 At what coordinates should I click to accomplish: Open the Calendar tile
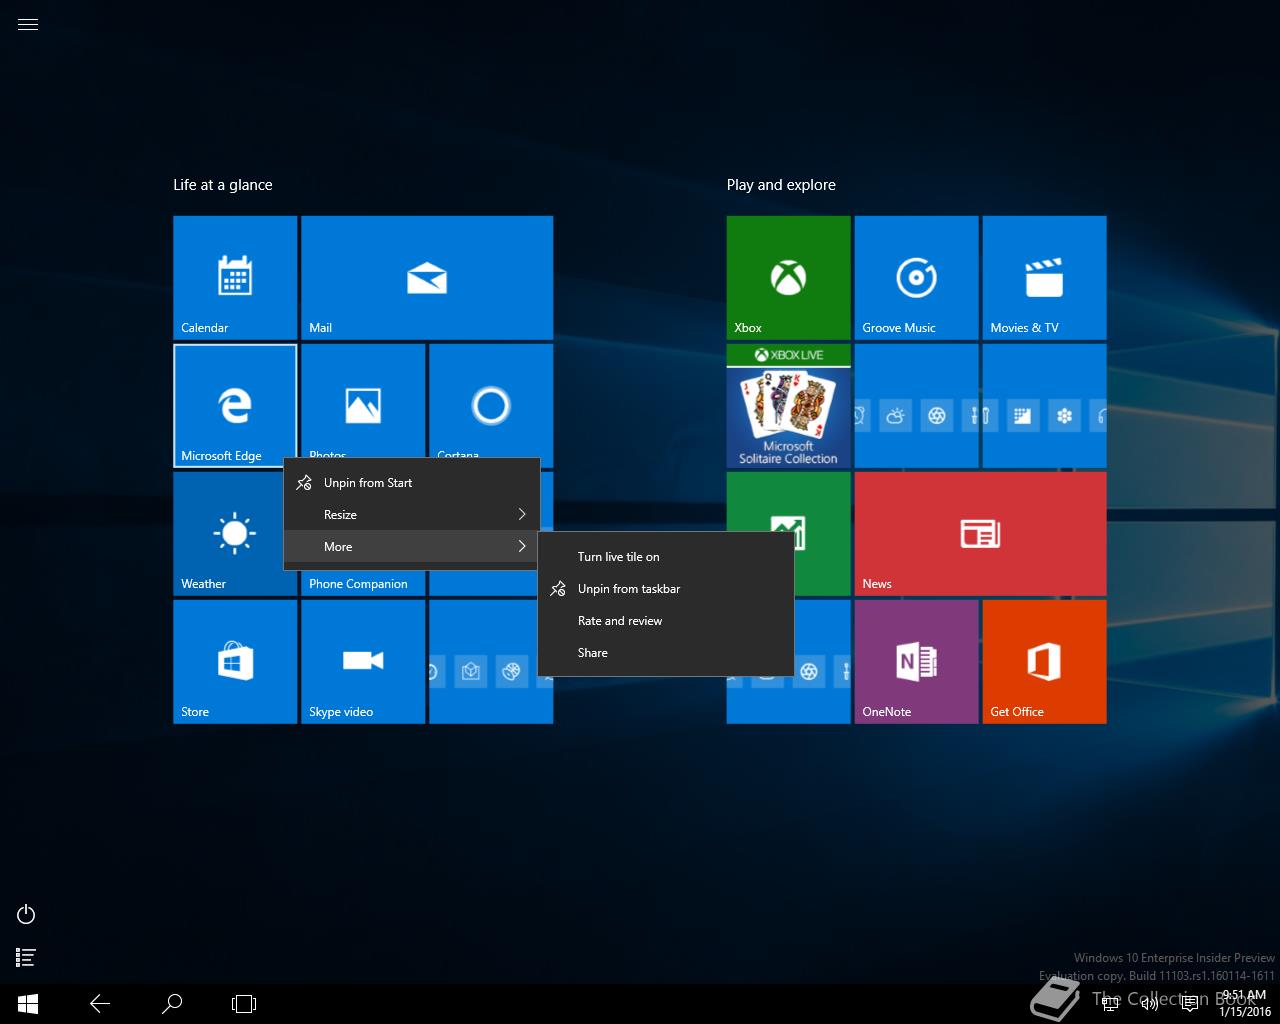[x=235, y=277]
